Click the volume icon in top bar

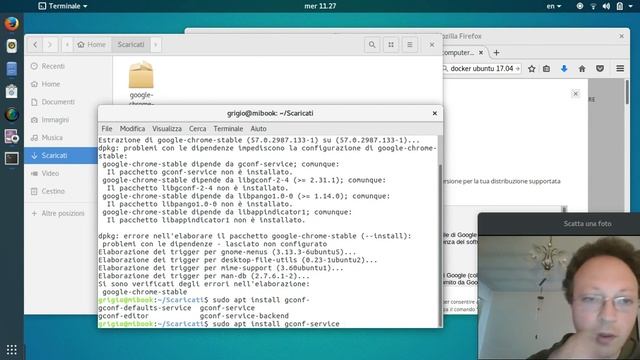pyautogui.click(x=607, y=6)
